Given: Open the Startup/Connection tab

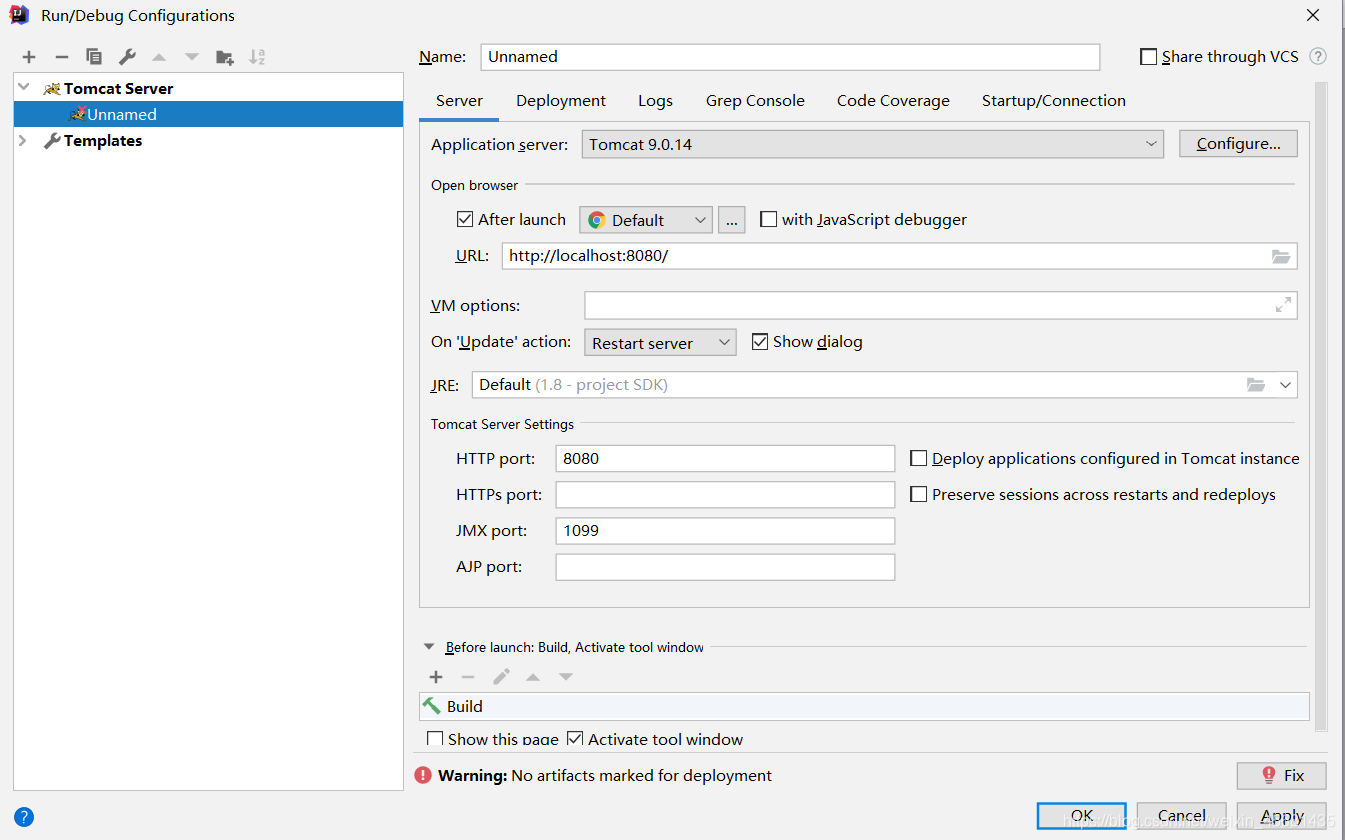Looking at the screenshot, I should click(x=1054, y=101).
